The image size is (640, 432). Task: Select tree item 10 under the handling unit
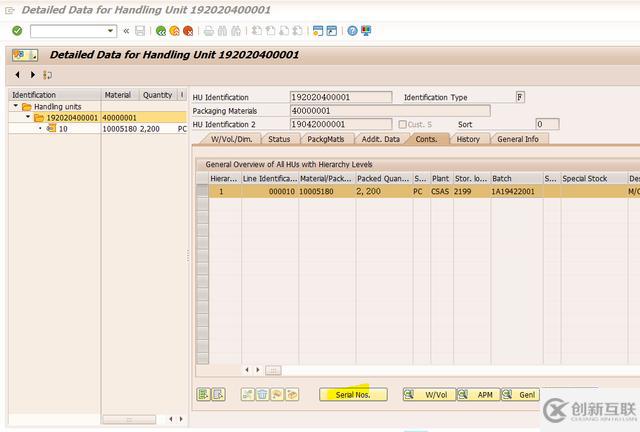[x=63, y=129]
